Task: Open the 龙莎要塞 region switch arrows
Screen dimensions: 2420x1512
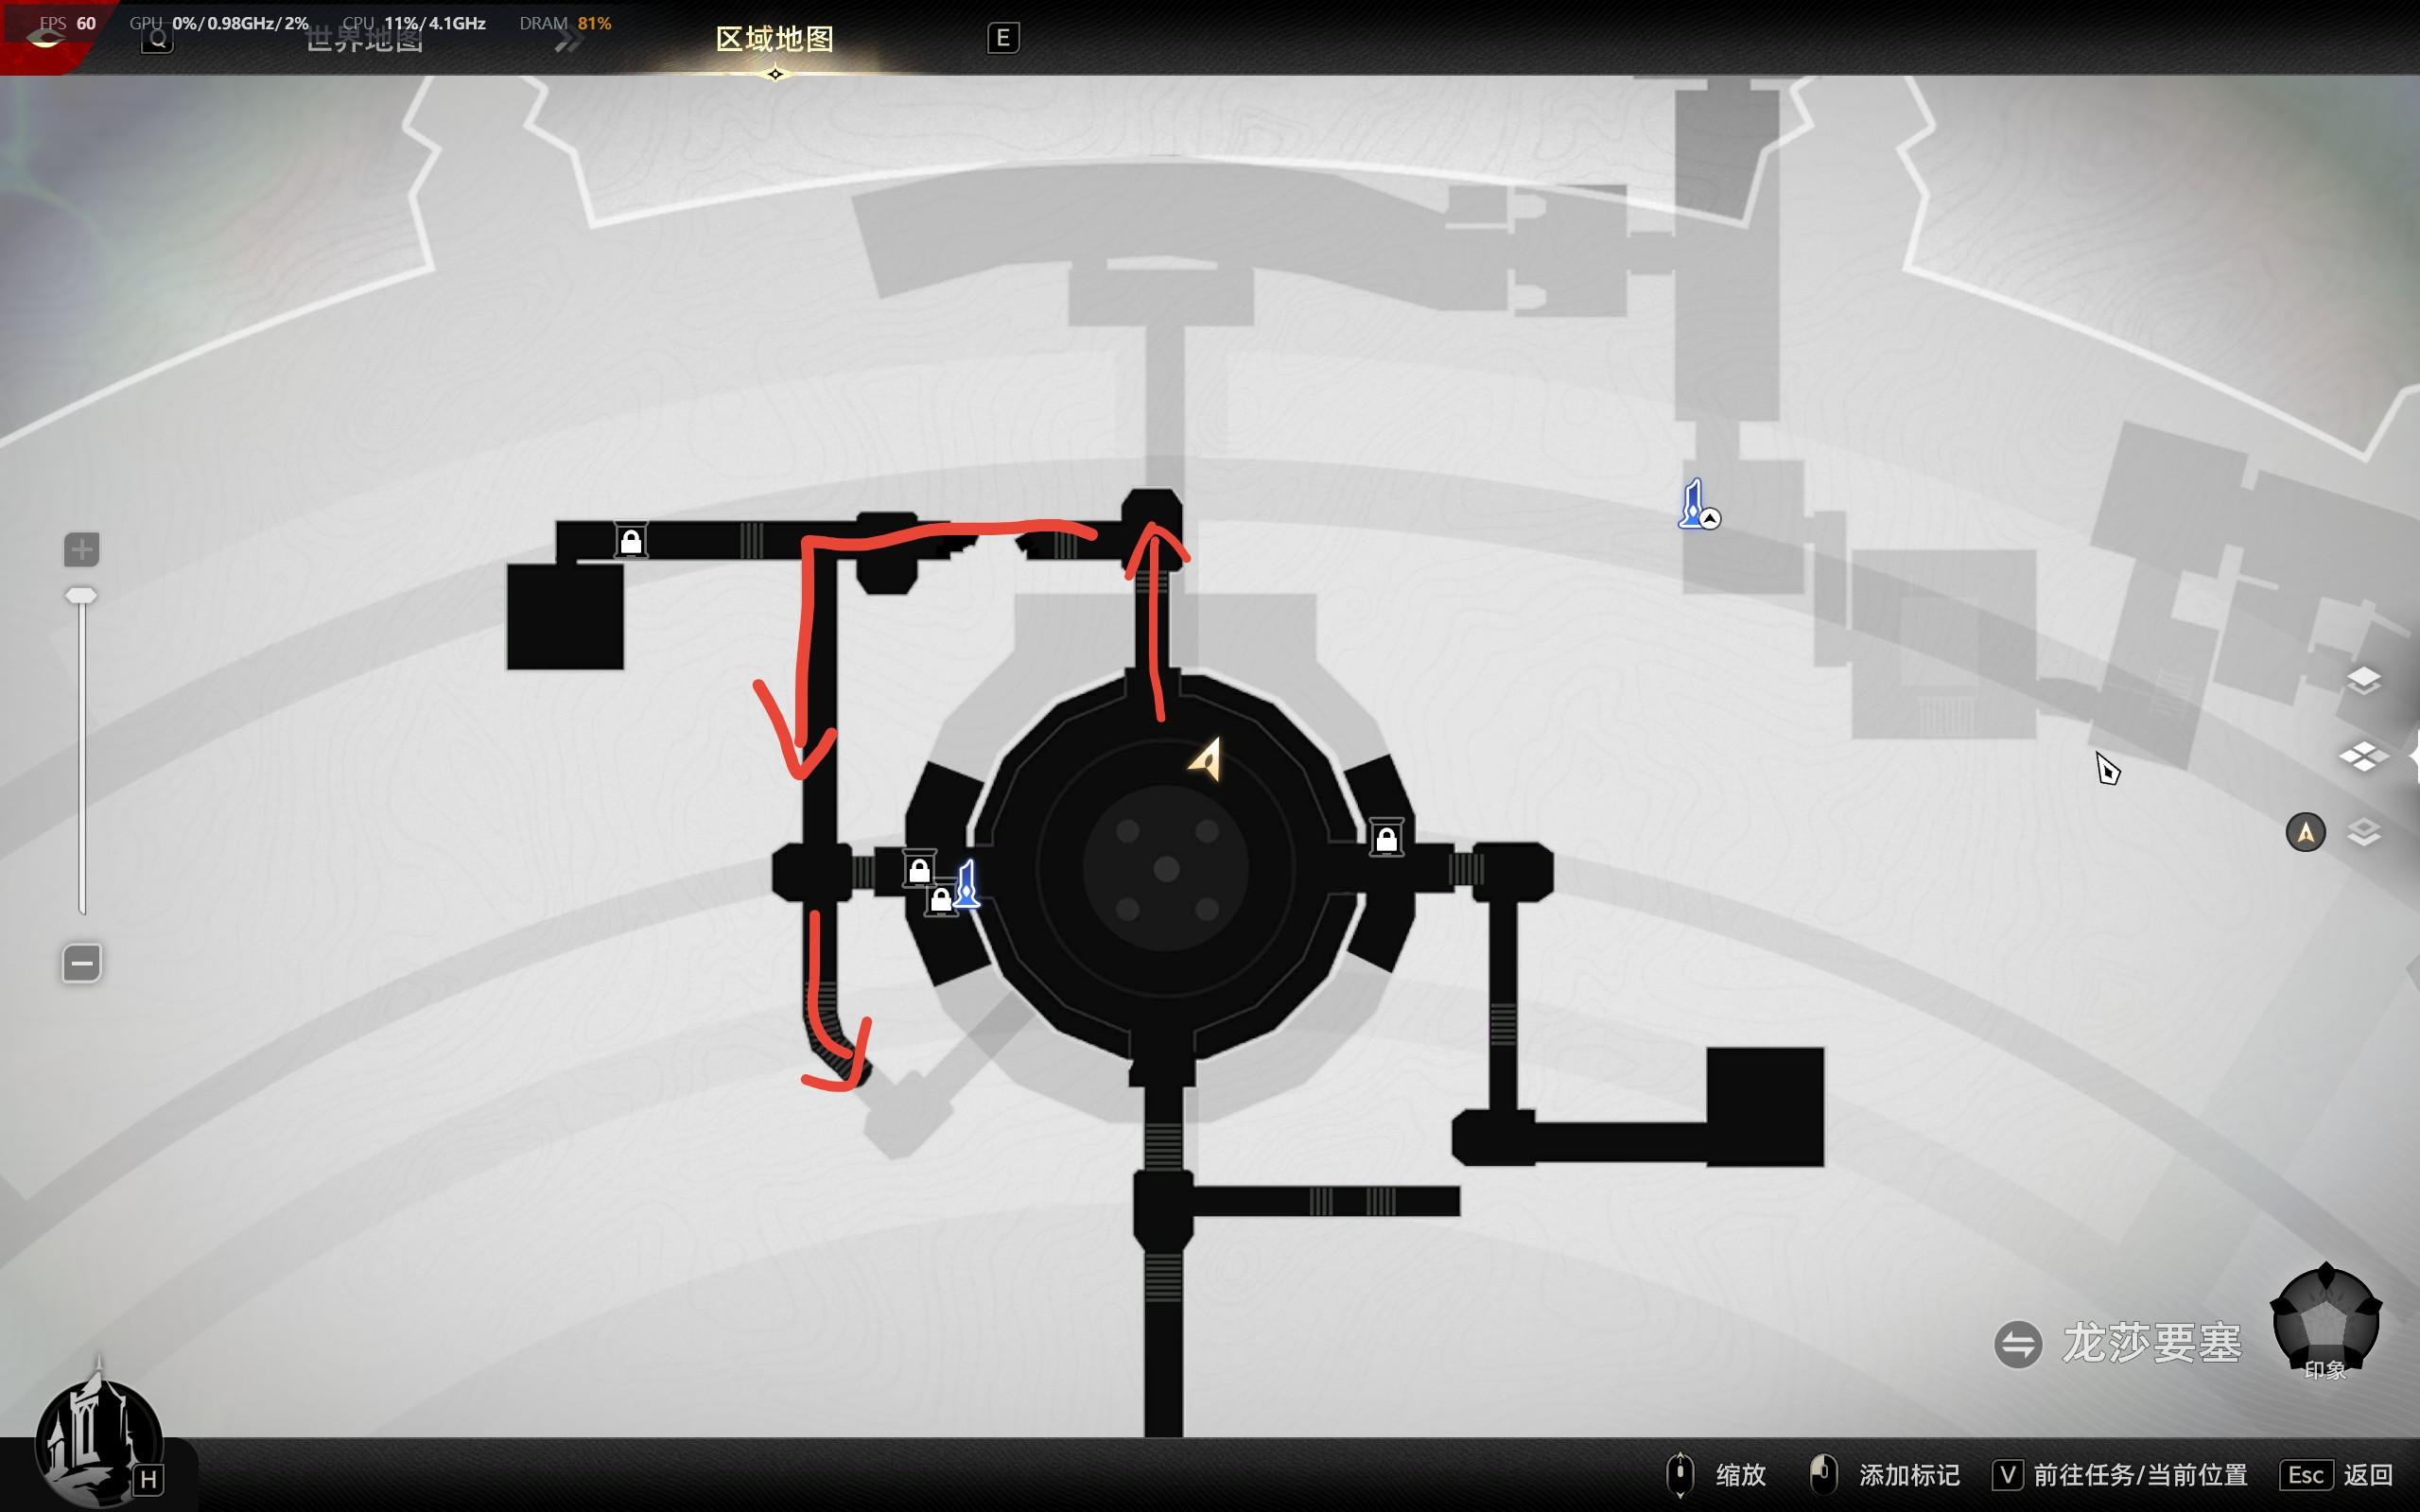Action: point(2018,1343)
